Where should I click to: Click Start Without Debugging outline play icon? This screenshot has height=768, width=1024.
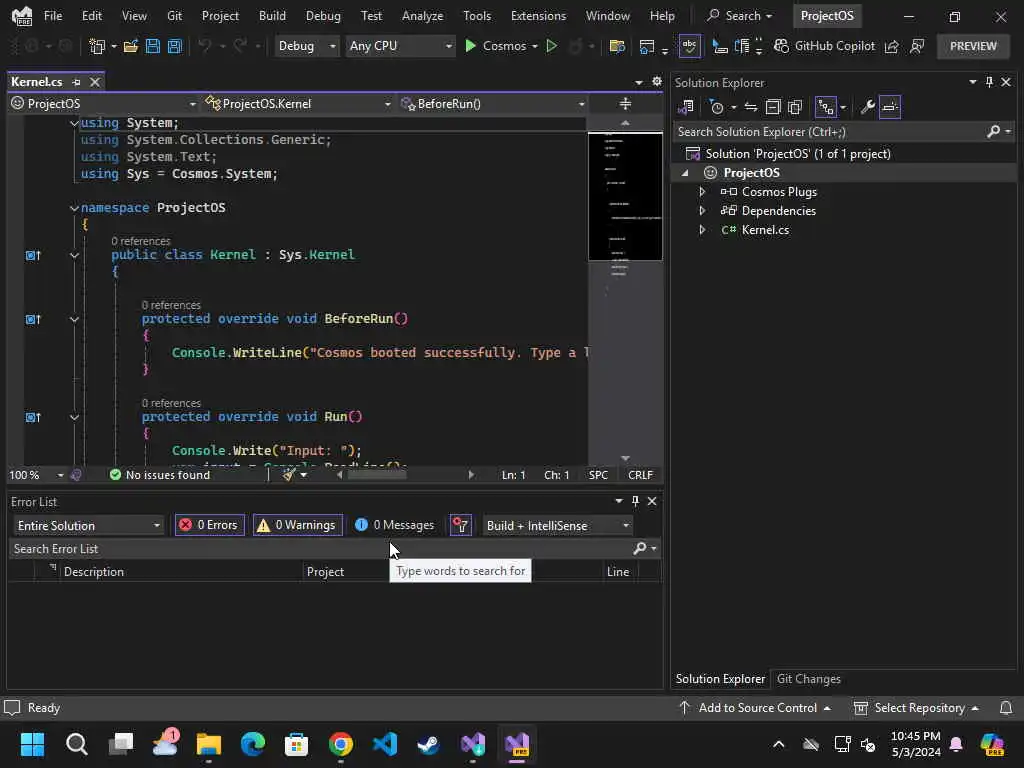552,46
